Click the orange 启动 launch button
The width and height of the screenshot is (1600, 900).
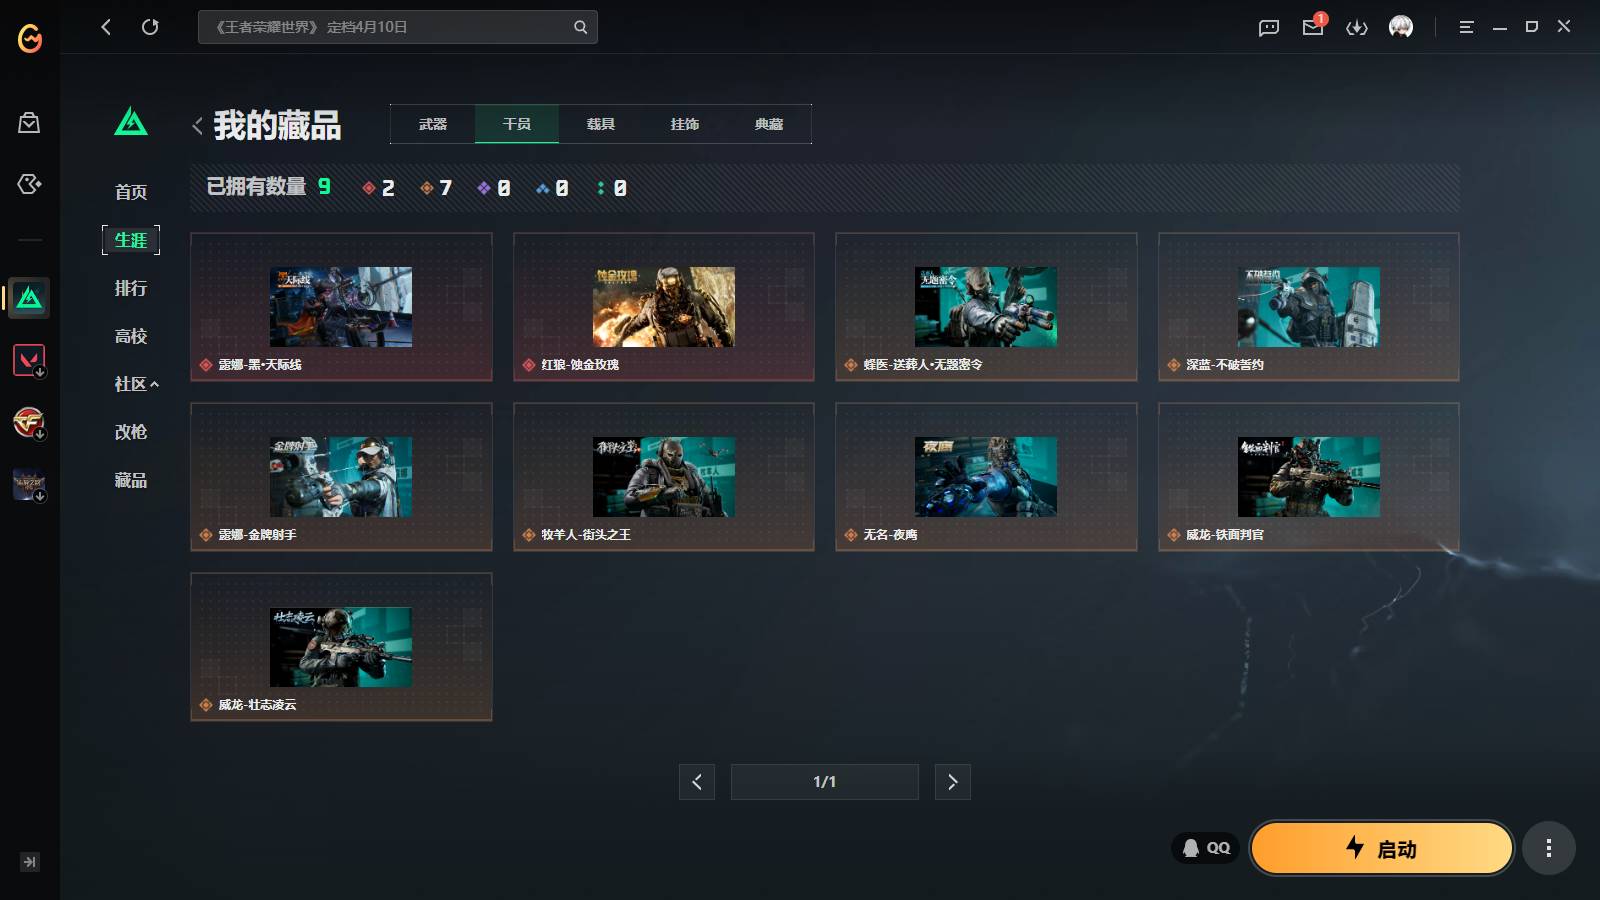pyautogui.click(x=1382, y=848)
